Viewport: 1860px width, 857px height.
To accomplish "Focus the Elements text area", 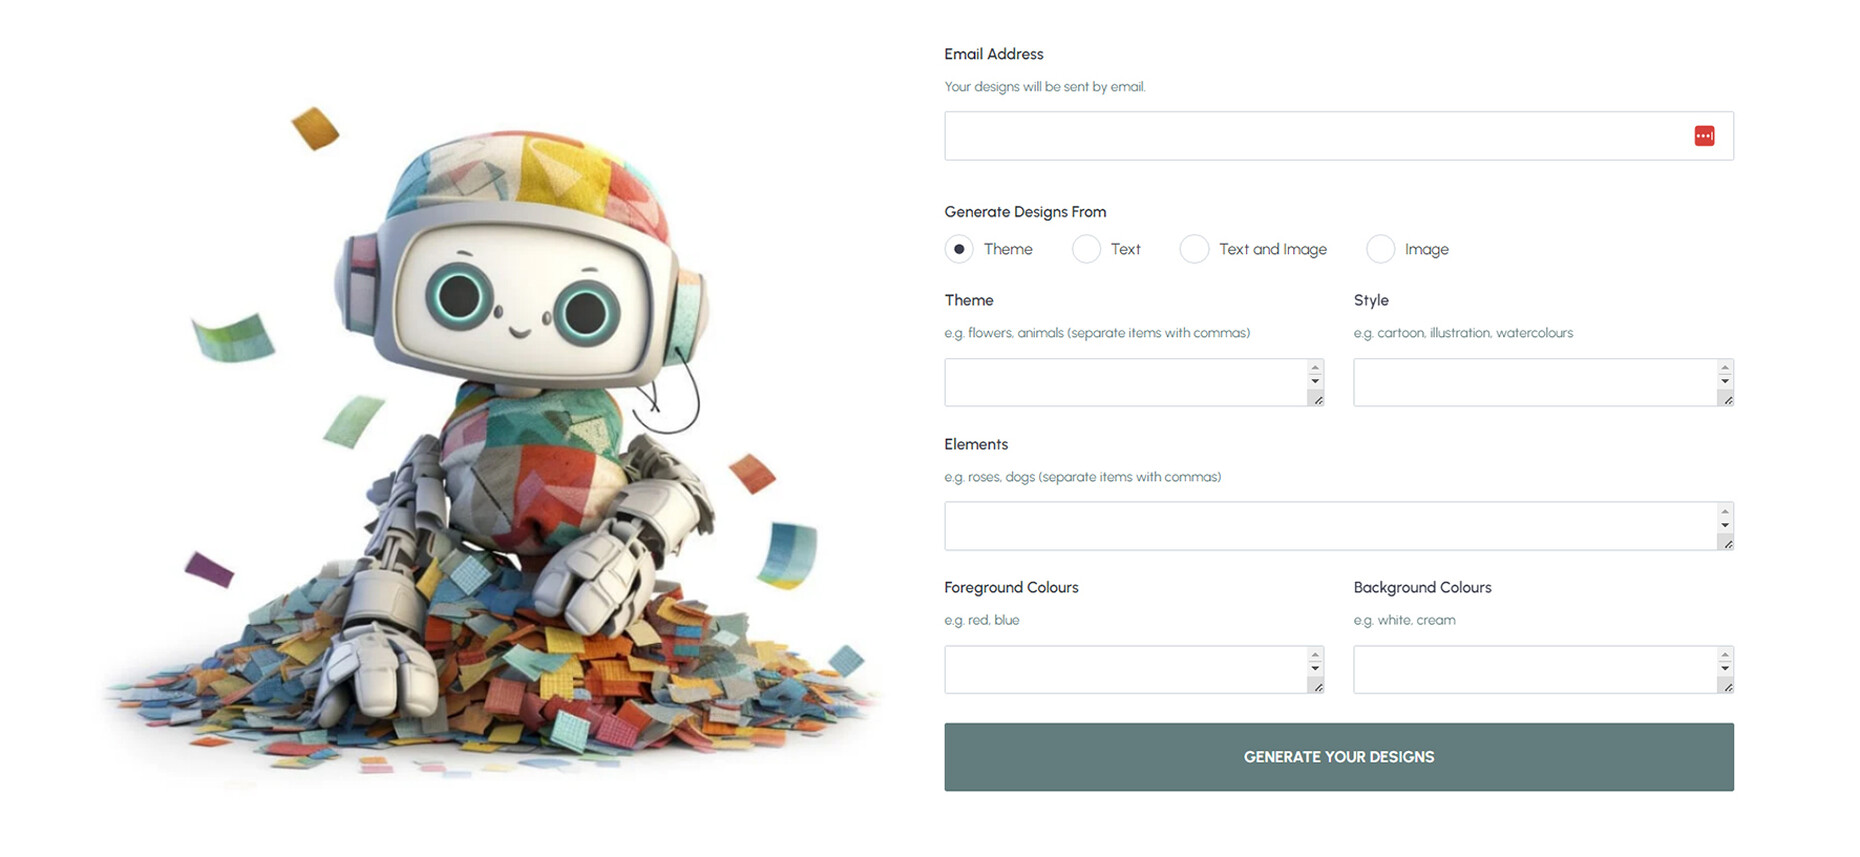I will click(1330, 526).
